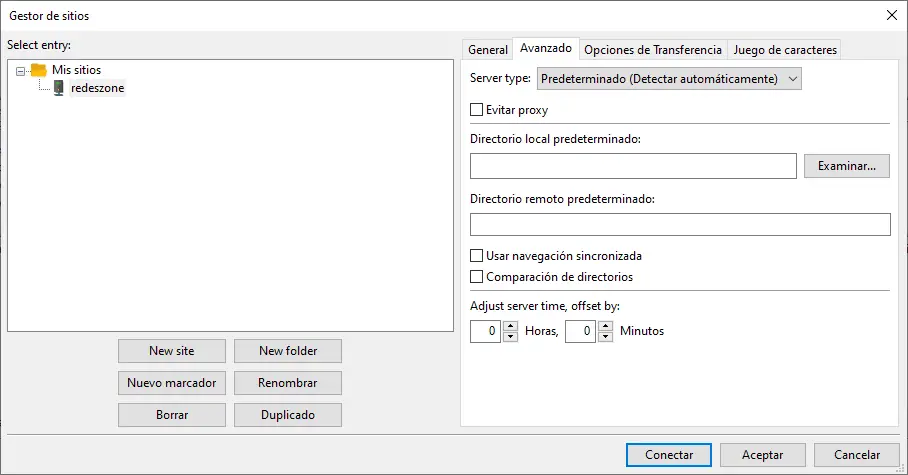908x475 pixels.
Task: Click the New site button
Action: coord(172,351)
